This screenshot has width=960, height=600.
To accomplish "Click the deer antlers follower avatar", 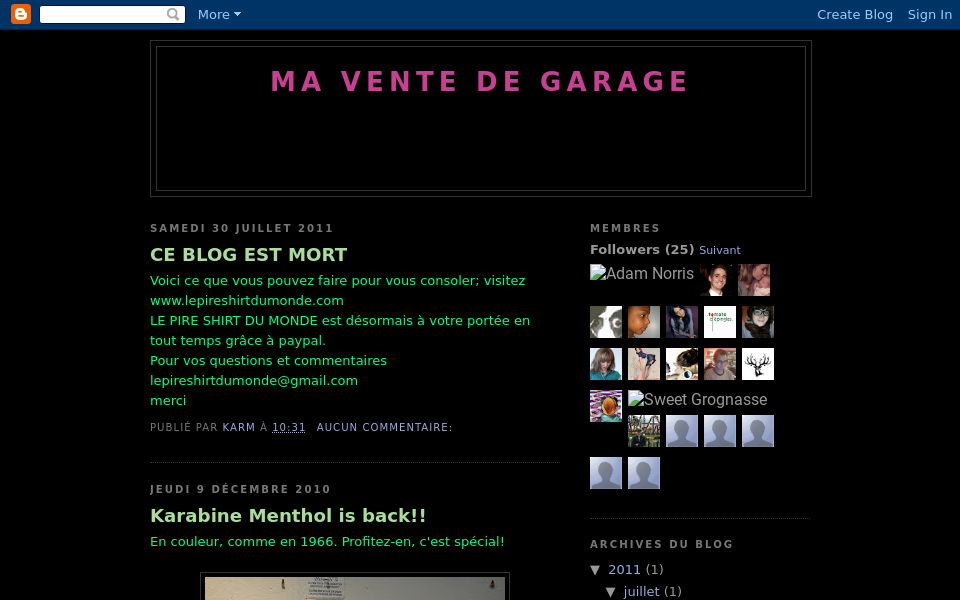I will (x=758, y=364).
